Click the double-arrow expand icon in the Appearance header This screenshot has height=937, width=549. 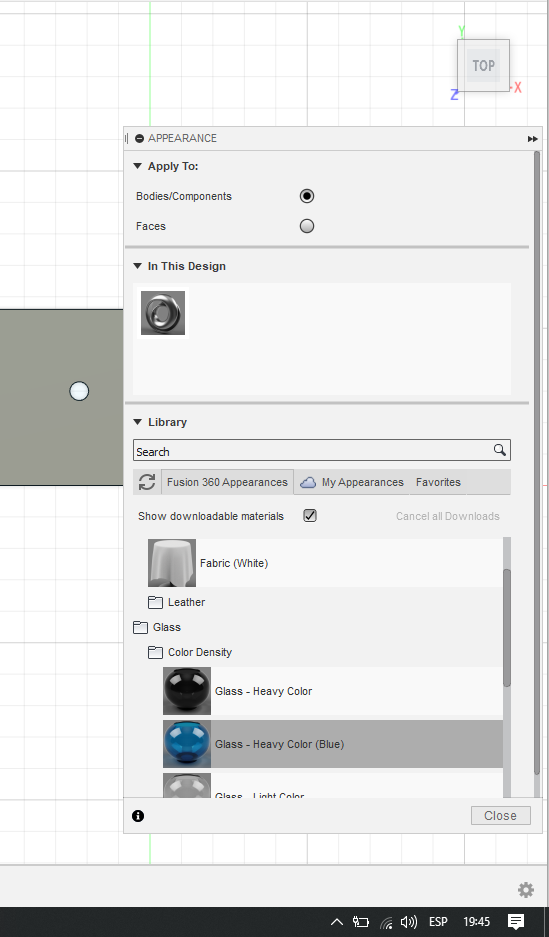tap(532, 139)
